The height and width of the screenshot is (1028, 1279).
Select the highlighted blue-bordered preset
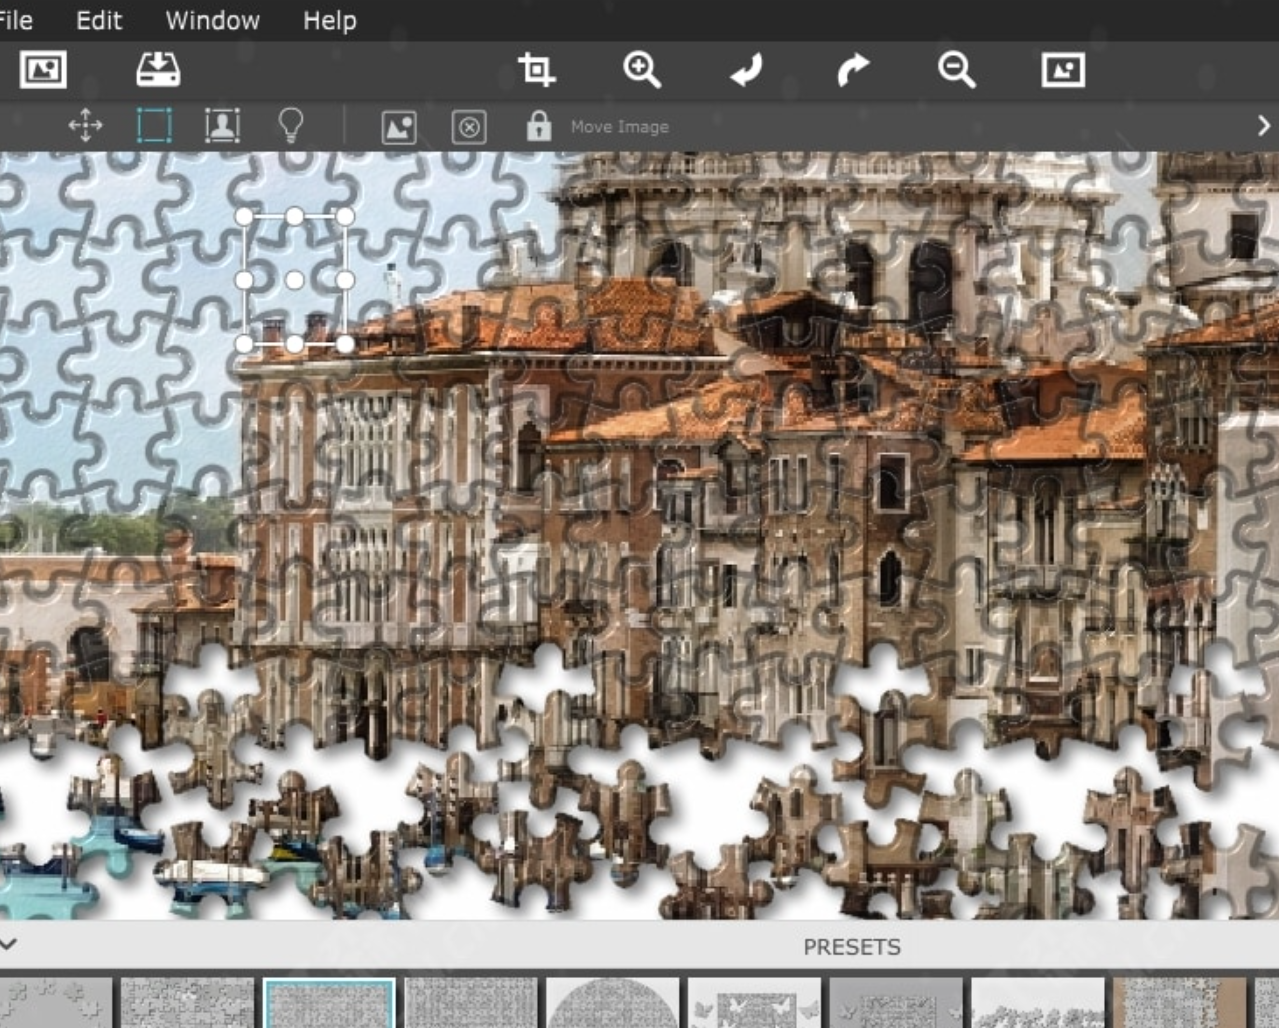330,1003
